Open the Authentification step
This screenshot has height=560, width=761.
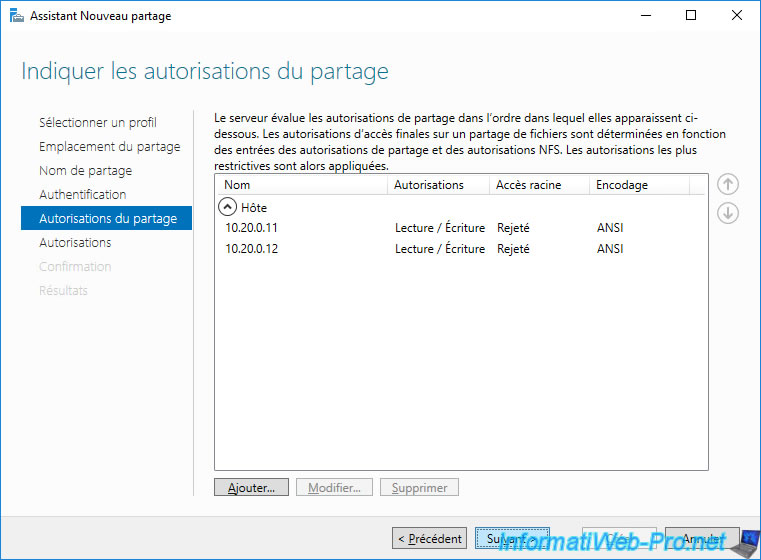[x=82, y=195]
